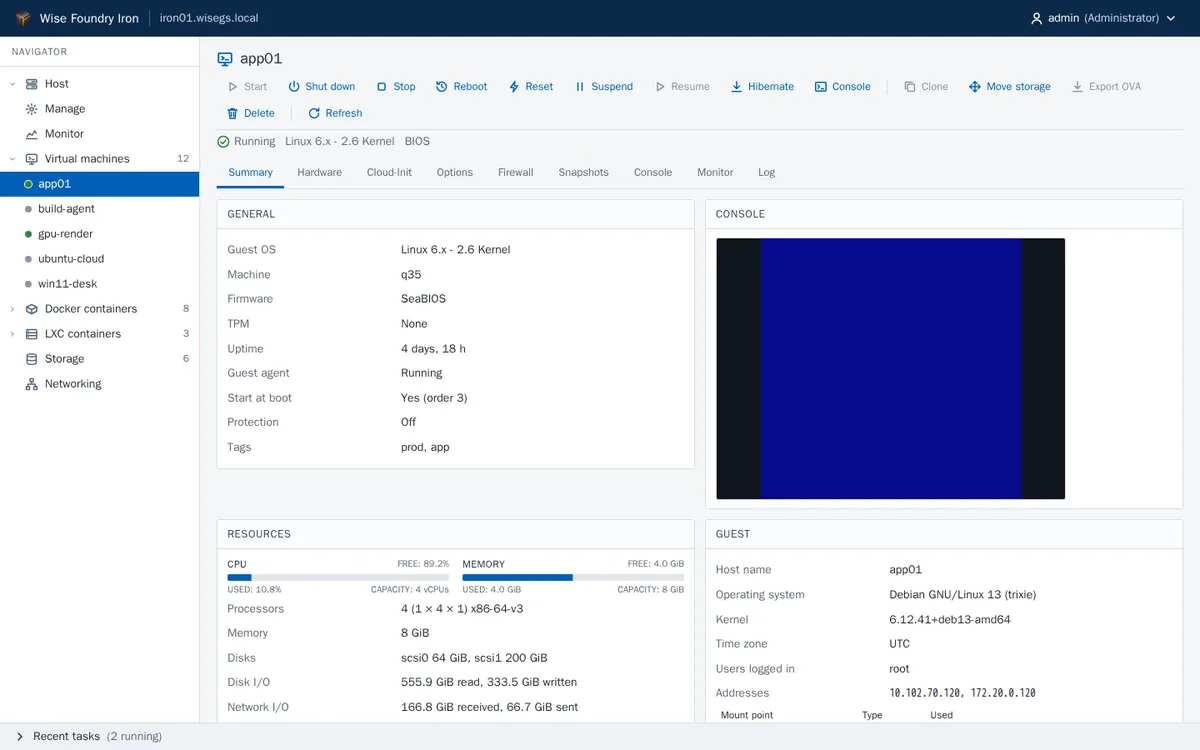1200x750 pixels.
Task: Click the Resume button
Action: tap(682, 87)
